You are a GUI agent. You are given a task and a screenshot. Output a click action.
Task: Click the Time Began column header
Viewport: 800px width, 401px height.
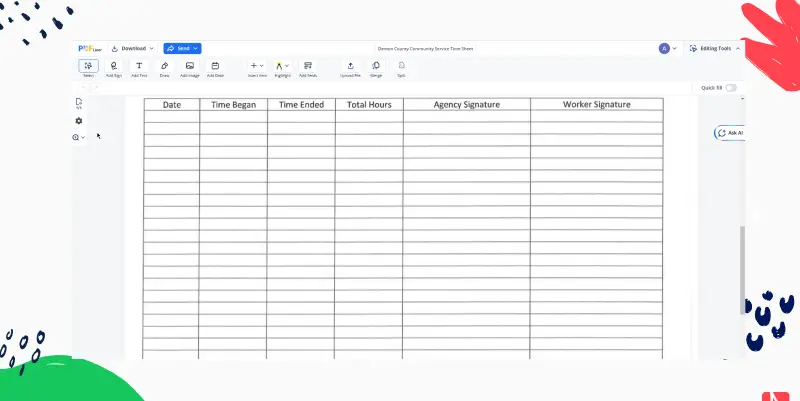(x=233, y=105)
